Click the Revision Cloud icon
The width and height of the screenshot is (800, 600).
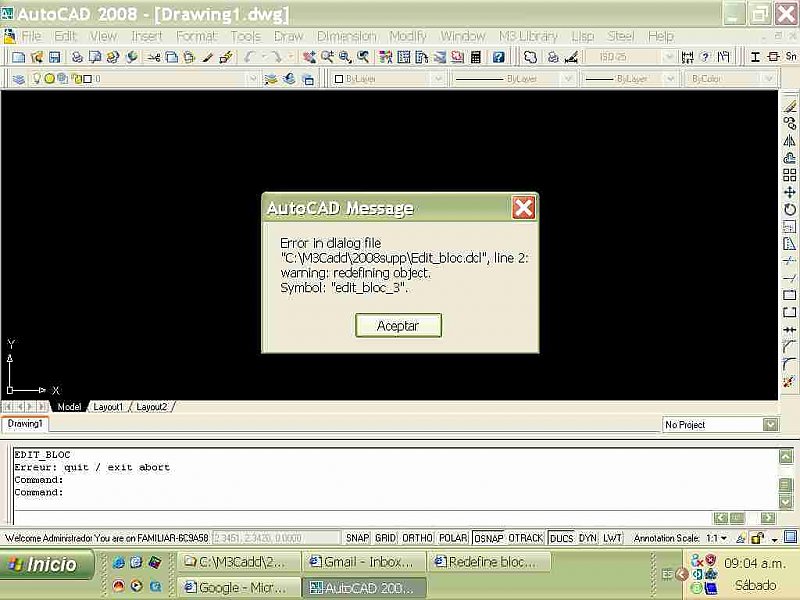tap(530, 57)
